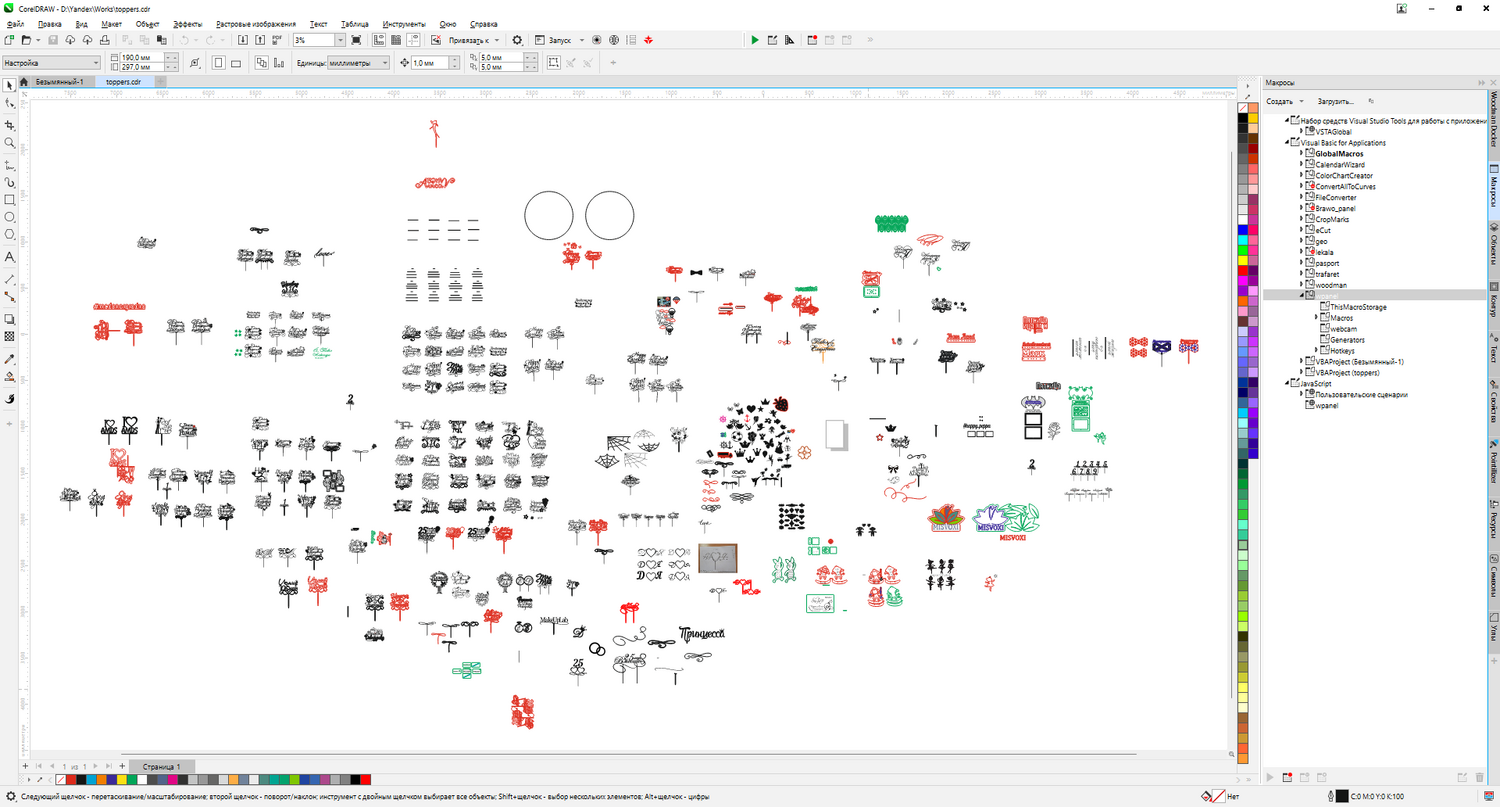The width and height of the screenshot is (1500, 807).
Task: Open the Bitmaps menu
Action: (256, 23)
